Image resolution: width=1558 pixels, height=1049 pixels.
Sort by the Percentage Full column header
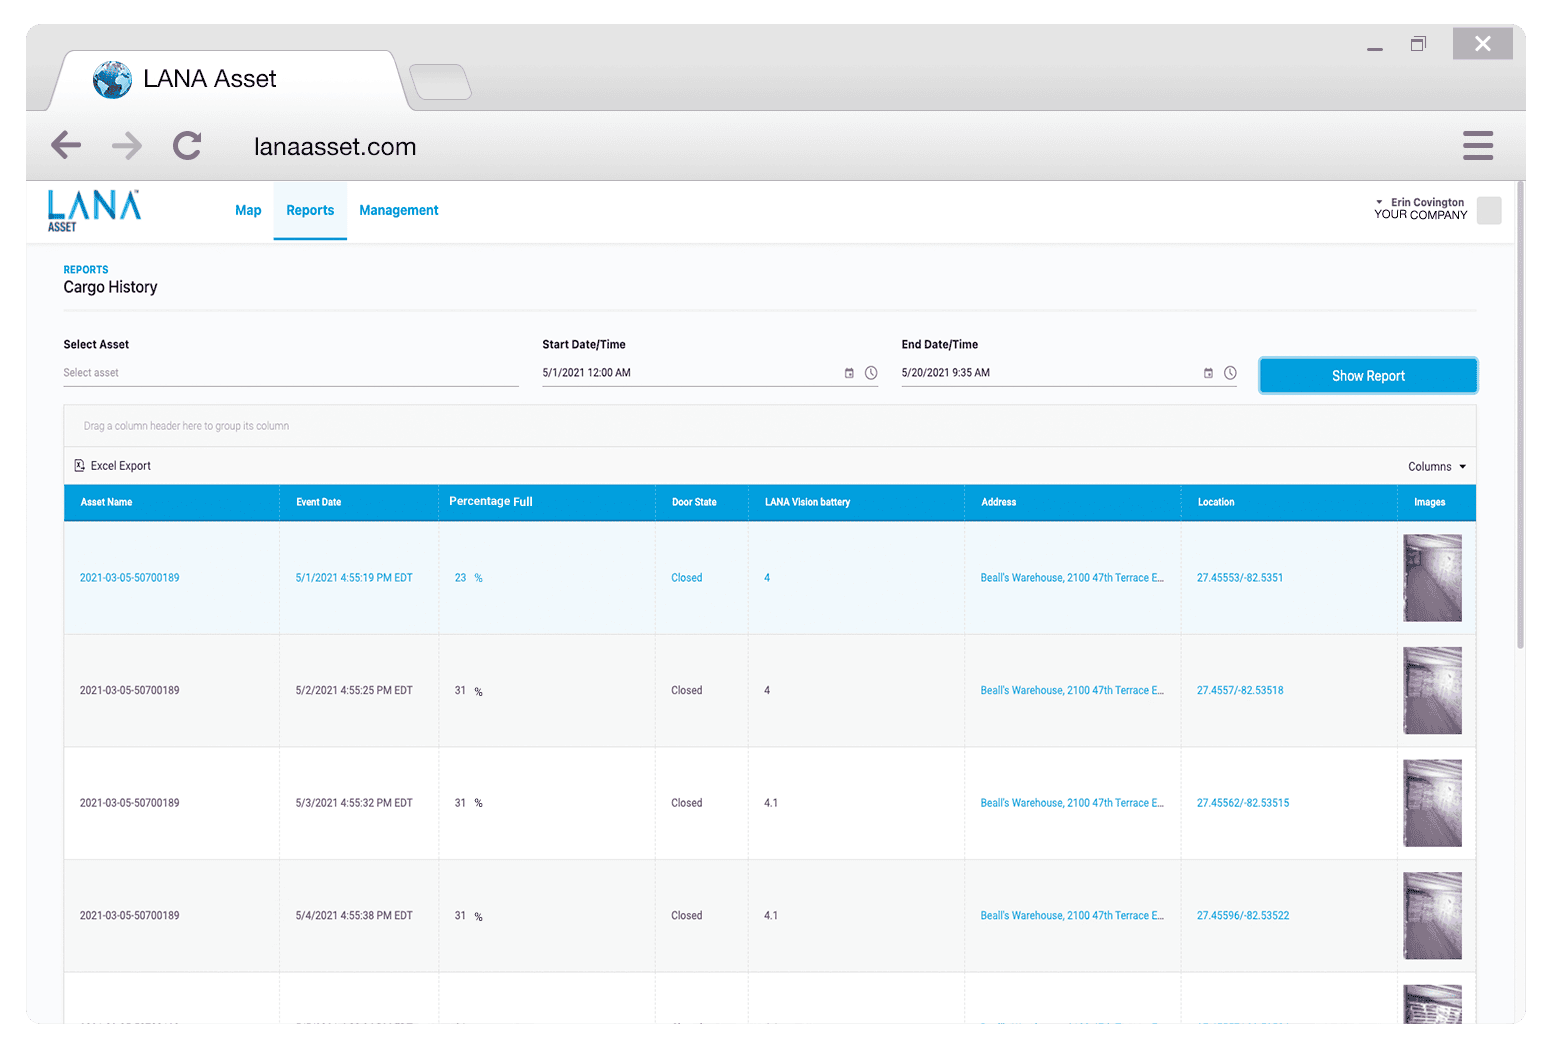pos(491,502)
